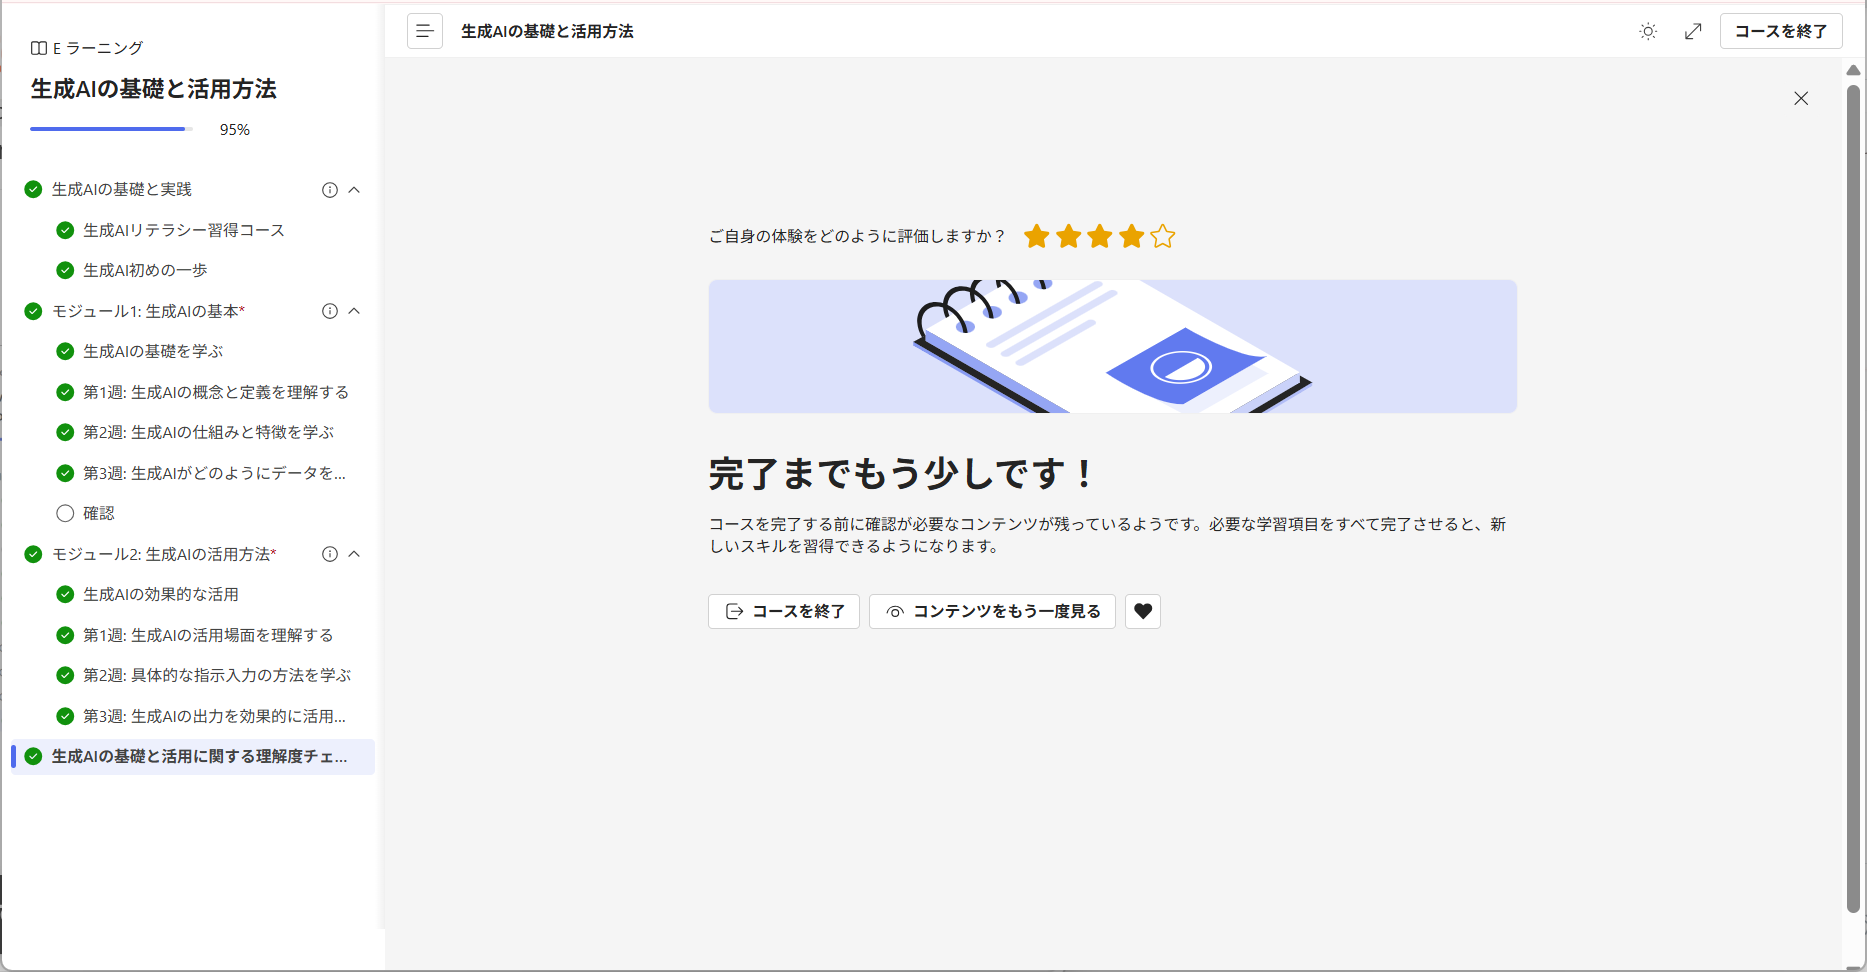This screenshot has width=1867, height=972.
Task: Click the top-right コースを終了 button
Action: pyautogui.click(x=1781, y=31)
